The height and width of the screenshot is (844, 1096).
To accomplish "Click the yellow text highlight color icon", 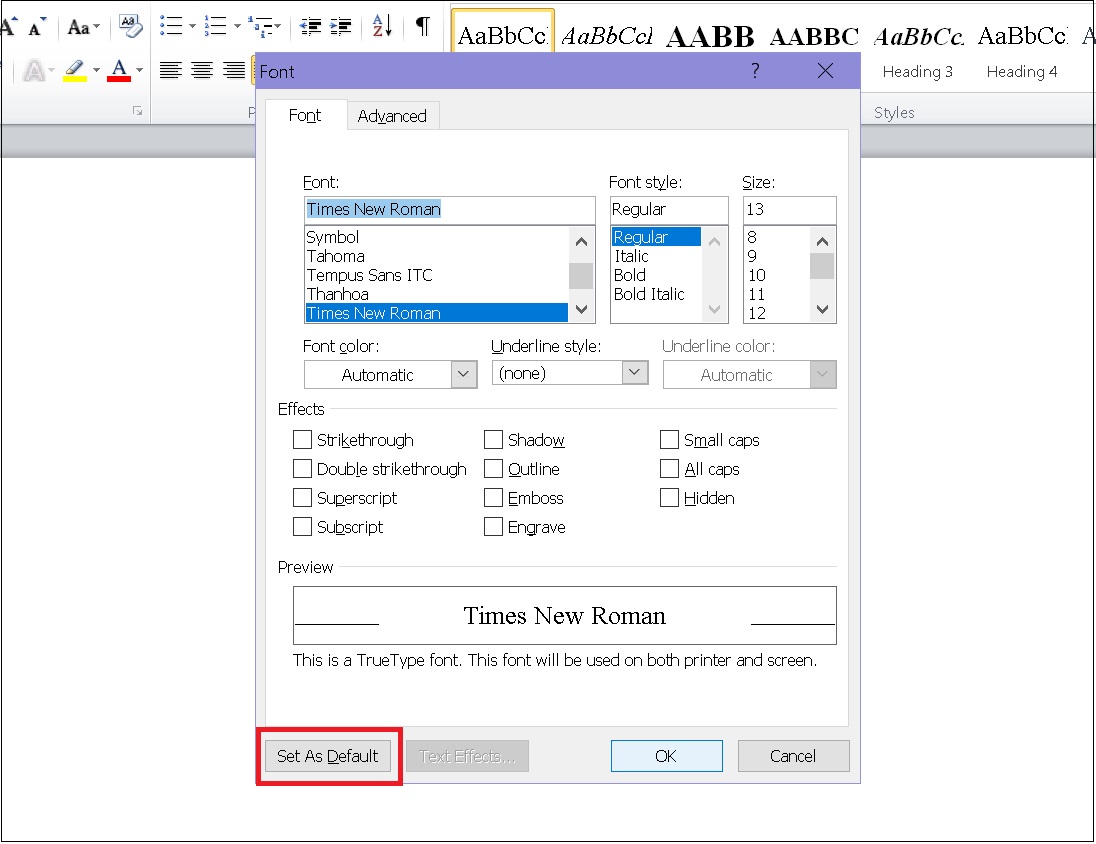I will point(74,70).
